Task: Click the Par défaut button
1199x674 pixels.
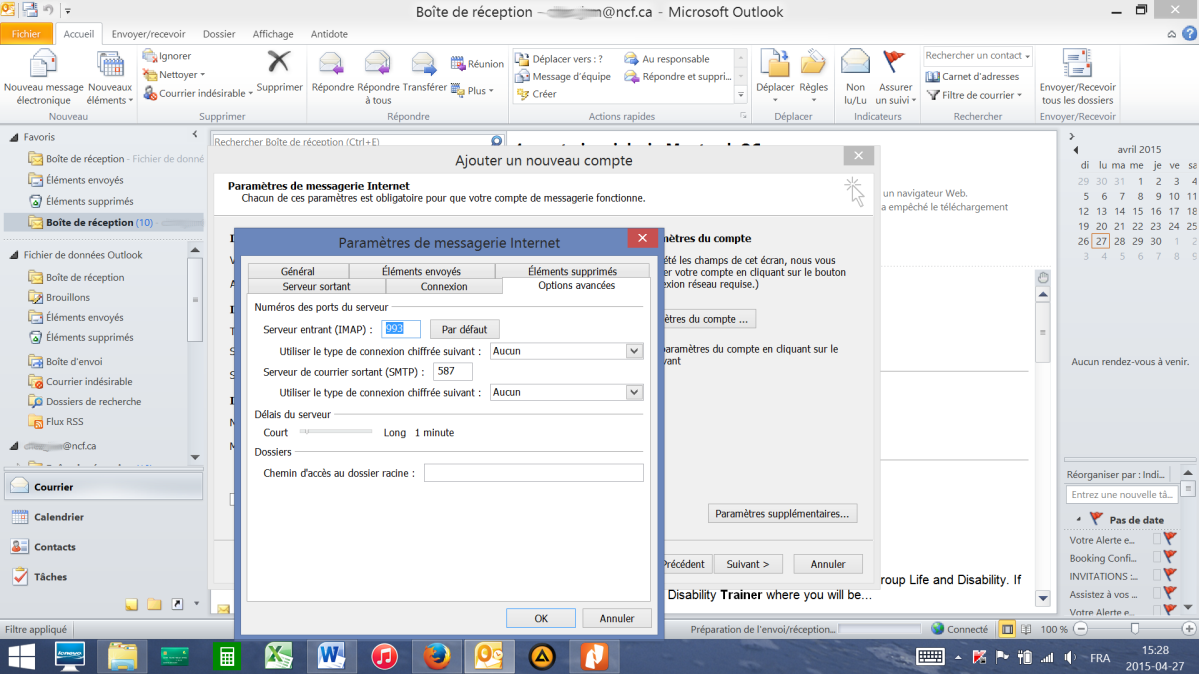Action: pos(464,329)
